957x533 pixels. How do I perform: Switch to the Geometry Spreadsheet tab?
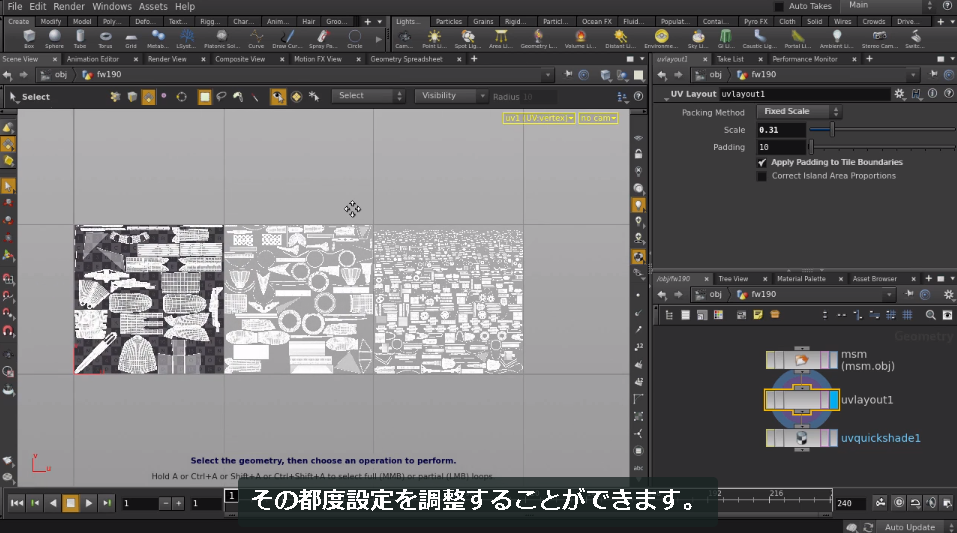406,59
